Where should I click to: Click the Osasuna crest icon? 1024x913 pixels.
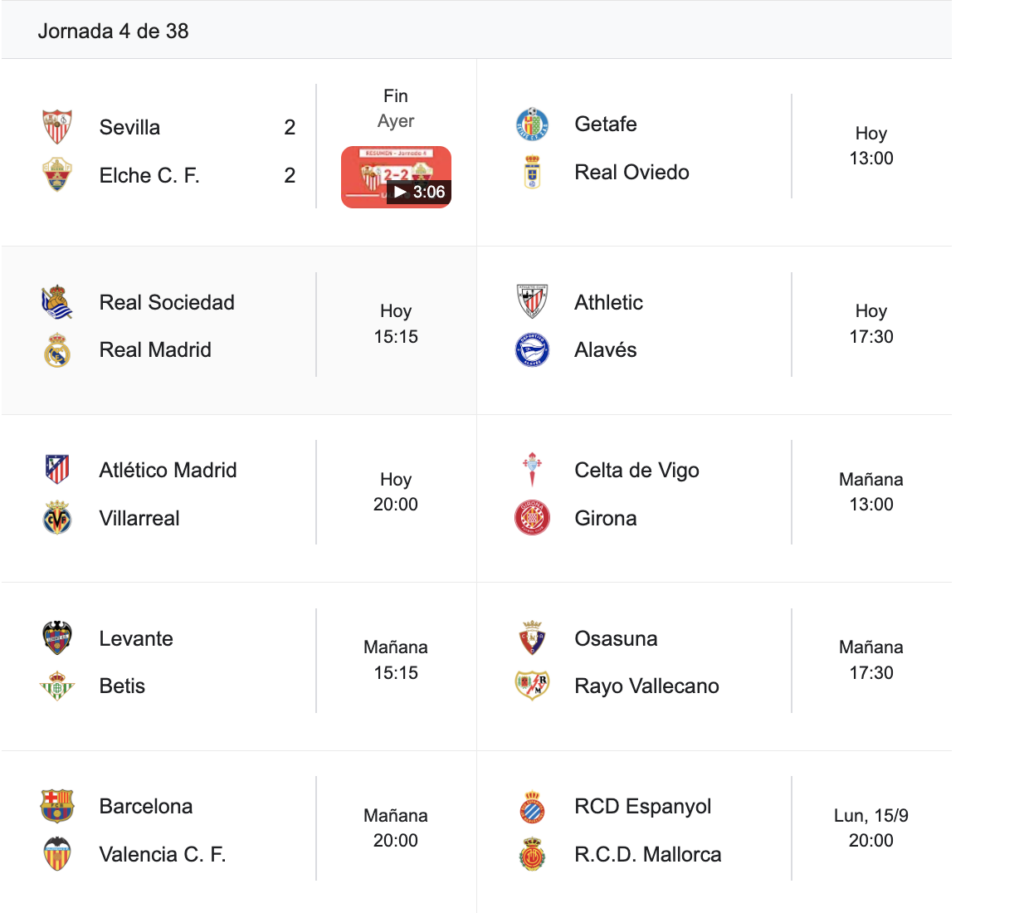click(x=532, y=638)
